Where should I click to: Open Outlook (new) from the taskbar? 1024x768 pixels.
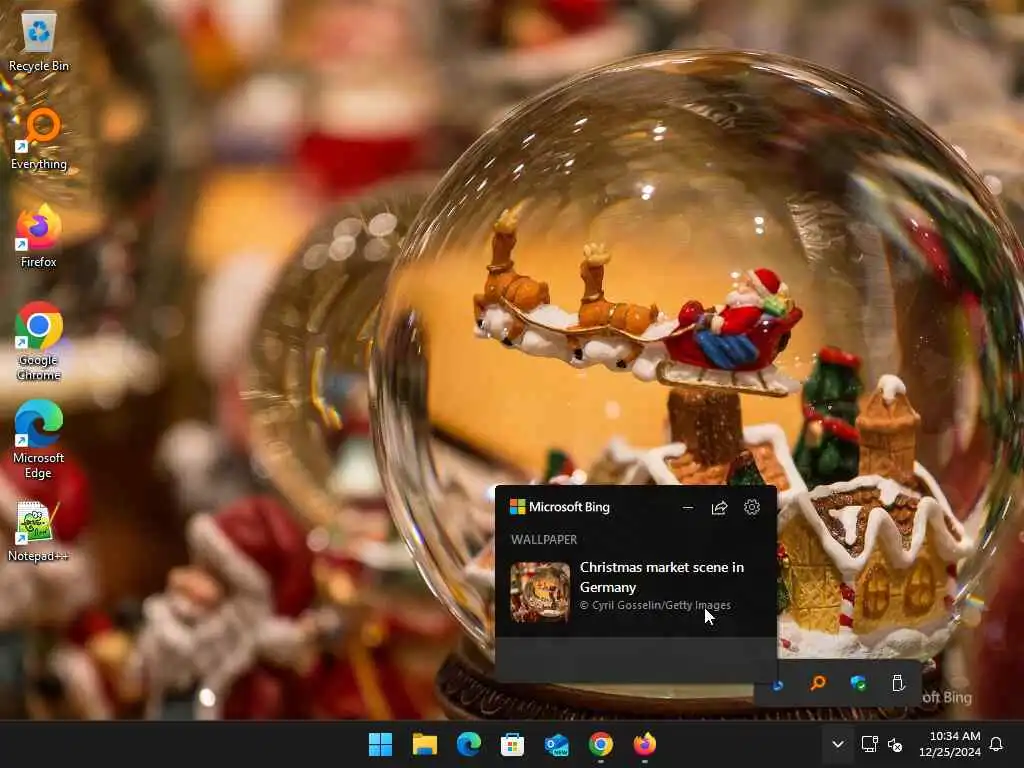point(556,744)
